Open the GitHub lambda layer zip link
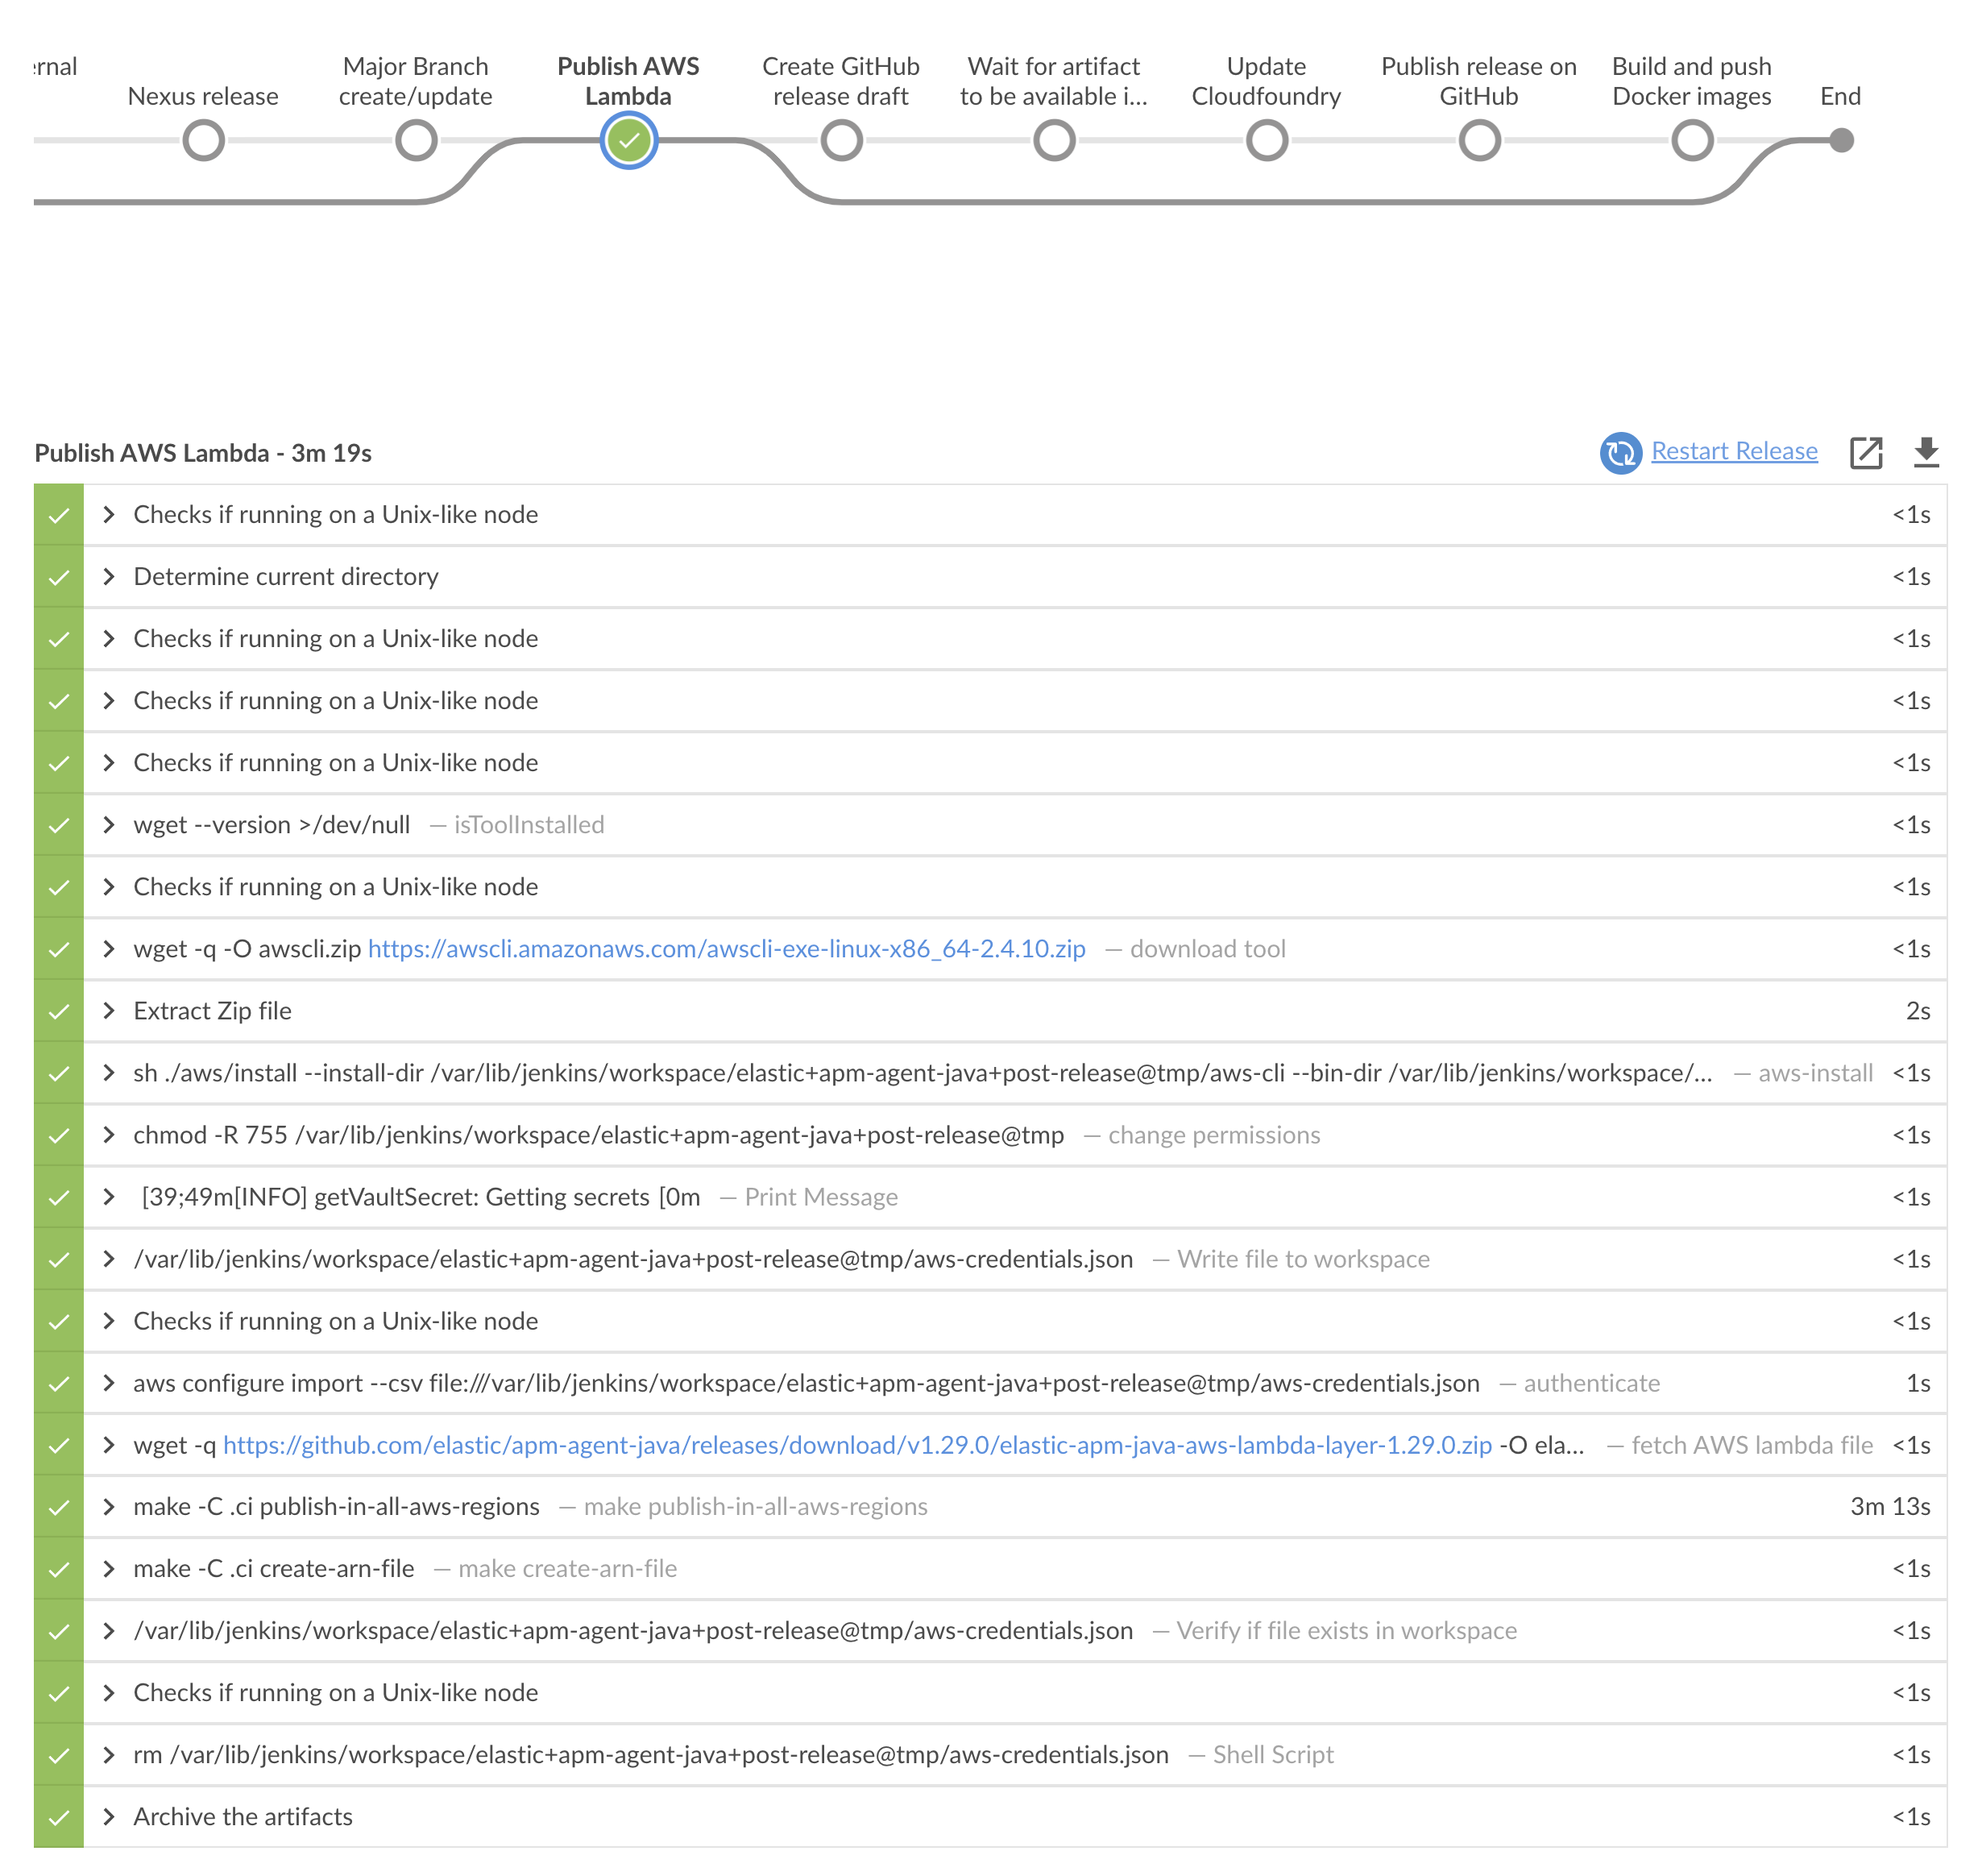Screen dimensions: 1982x1876 point(857,1445)
